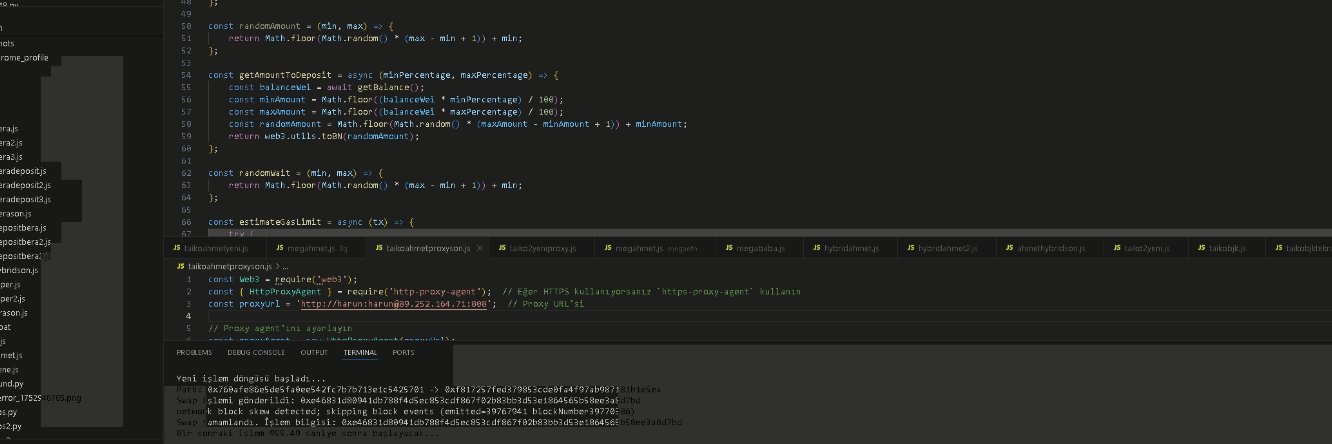Viewport: 1332px width, 444px height.
Task: Click the breadcrumb ellipsis after taikoahmetproxyson.js
Action: [x=284, y=267]
